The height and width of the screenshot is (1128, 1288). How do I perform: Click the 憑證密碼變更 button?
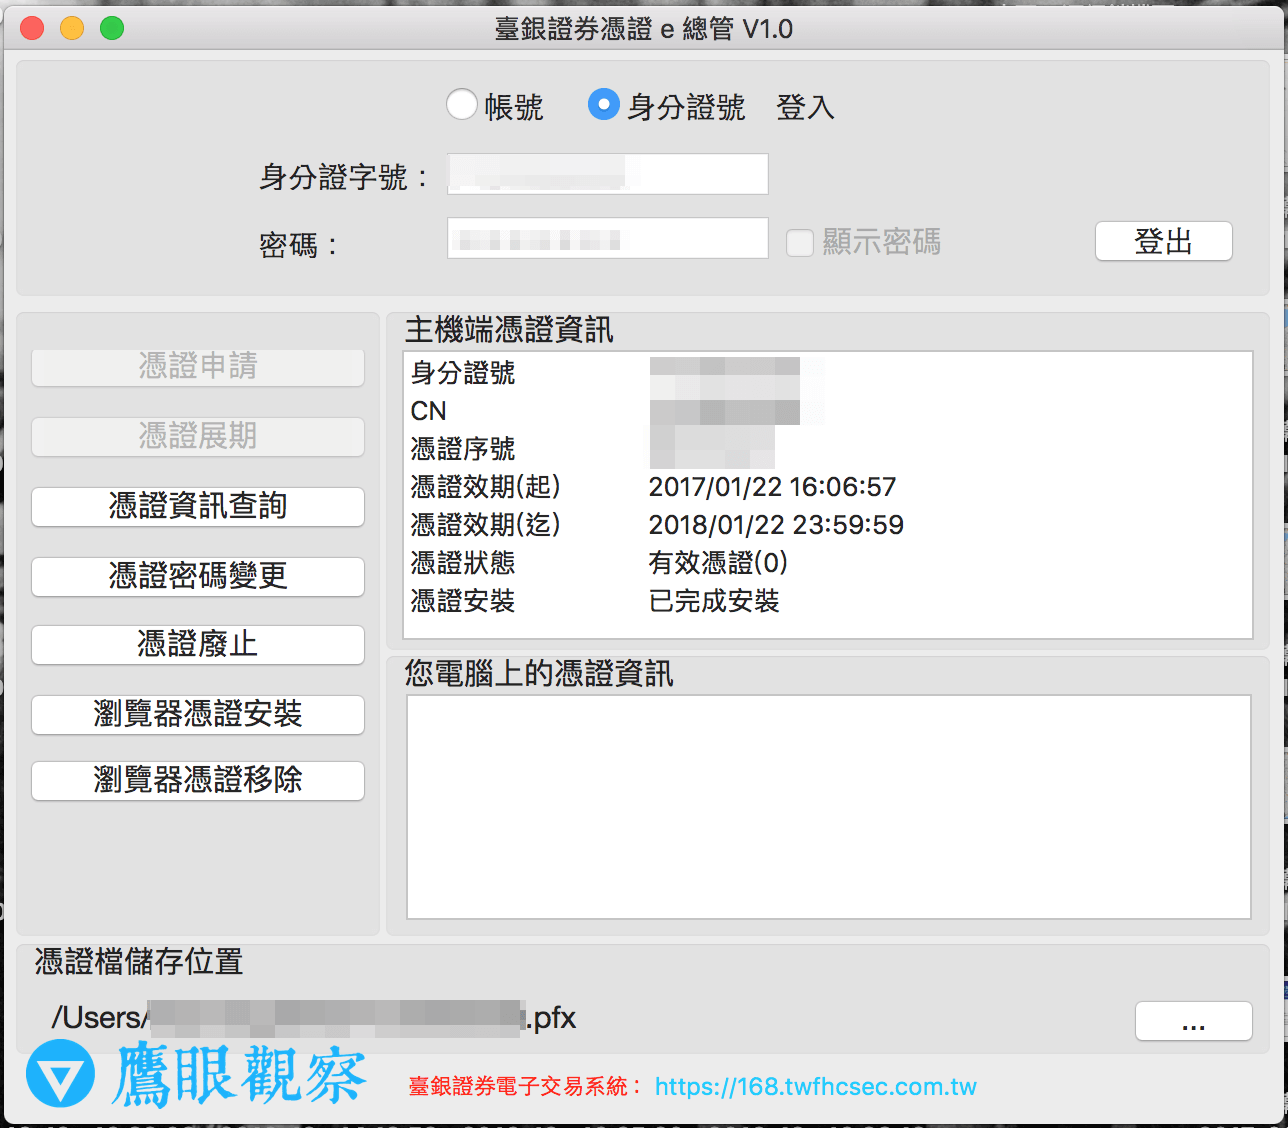pyautogui.click(x=198, y=577)
